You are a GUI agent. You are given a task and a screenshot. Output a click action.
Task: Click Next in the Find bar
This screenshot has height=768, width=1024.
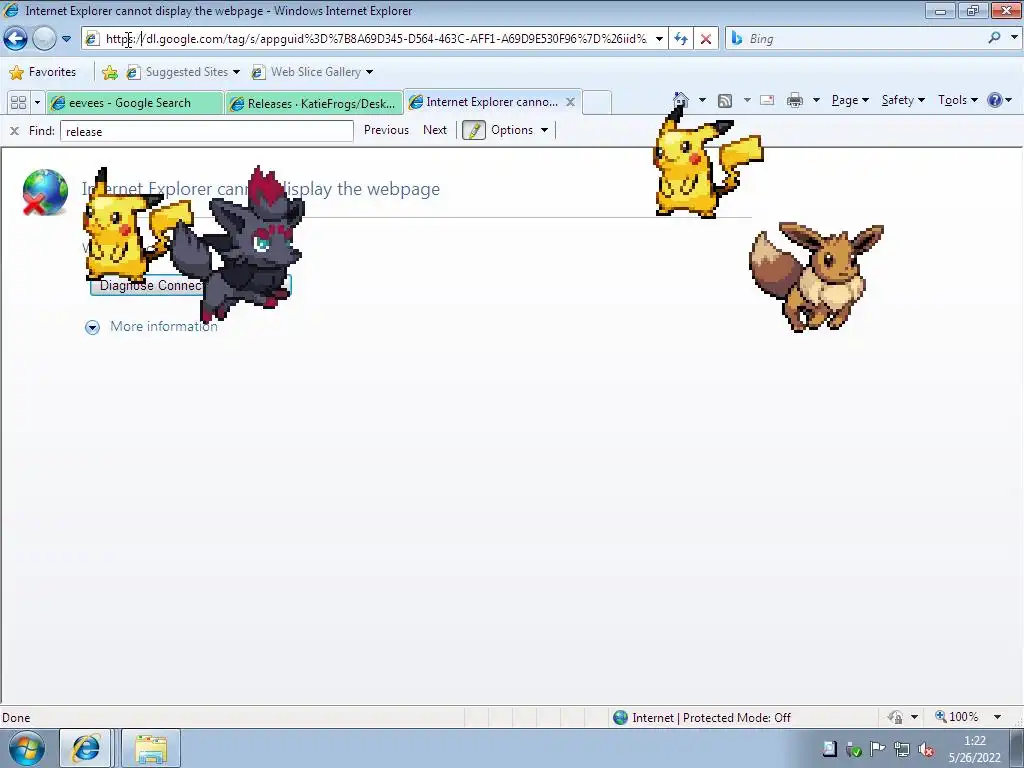(x=435, y=130)
